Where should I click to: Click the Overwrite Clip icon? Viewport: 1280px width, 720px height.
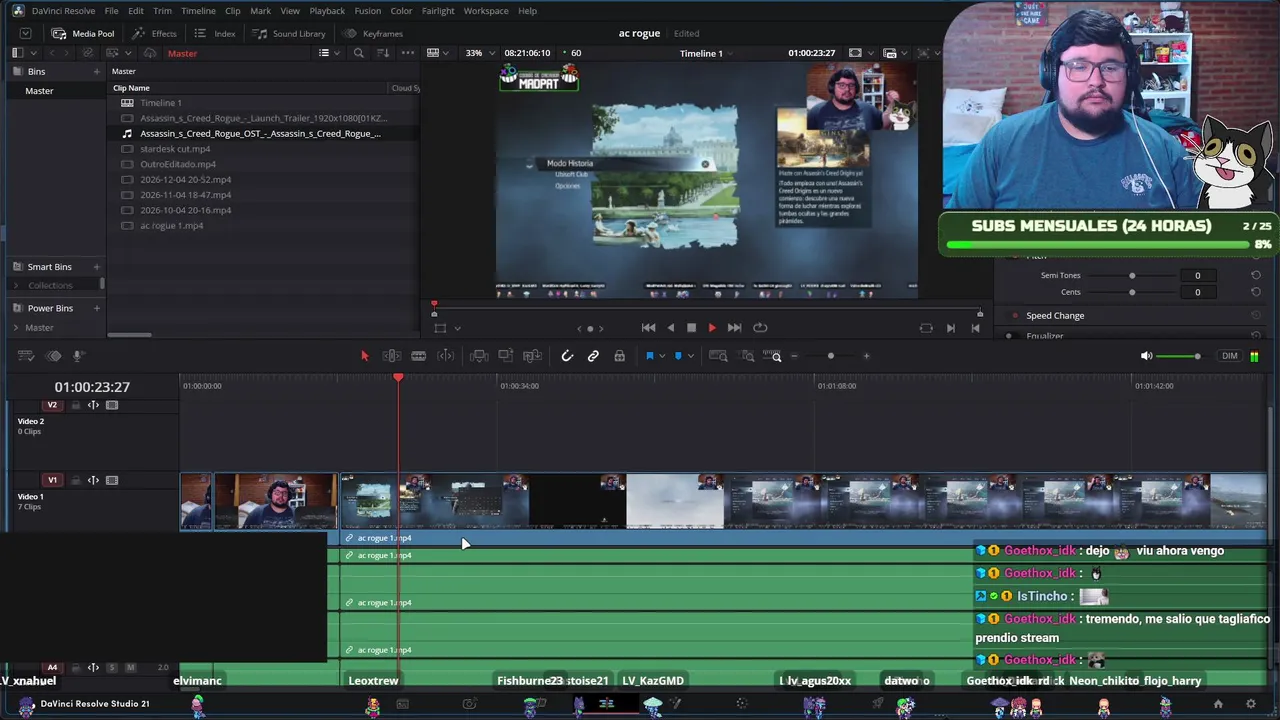506,356
